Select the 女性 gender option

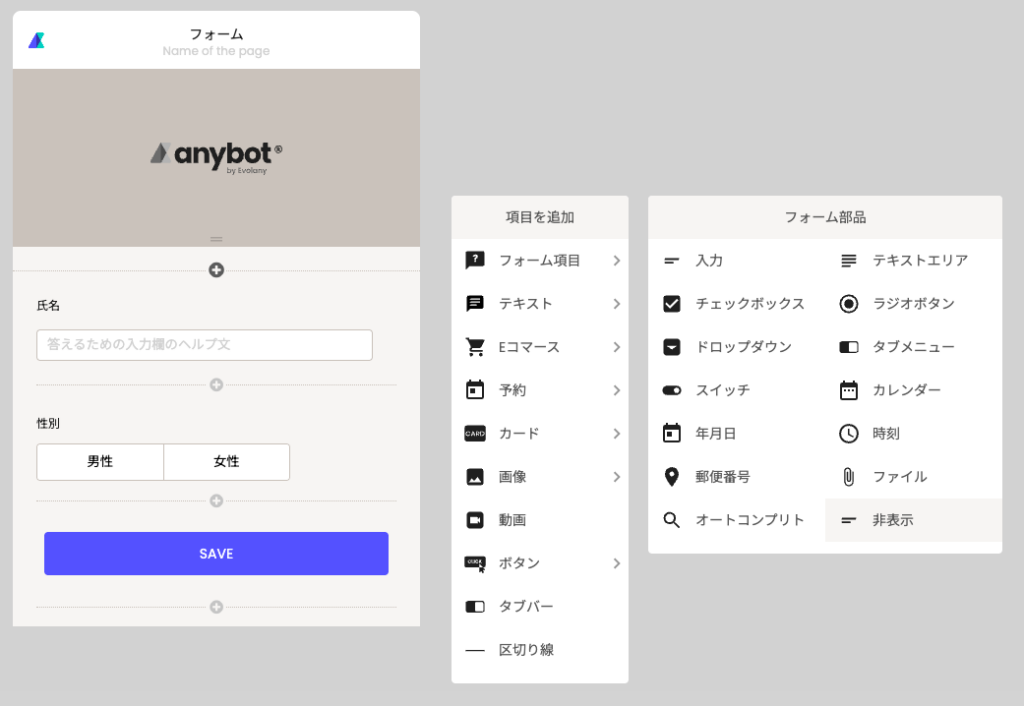(226, 462)
